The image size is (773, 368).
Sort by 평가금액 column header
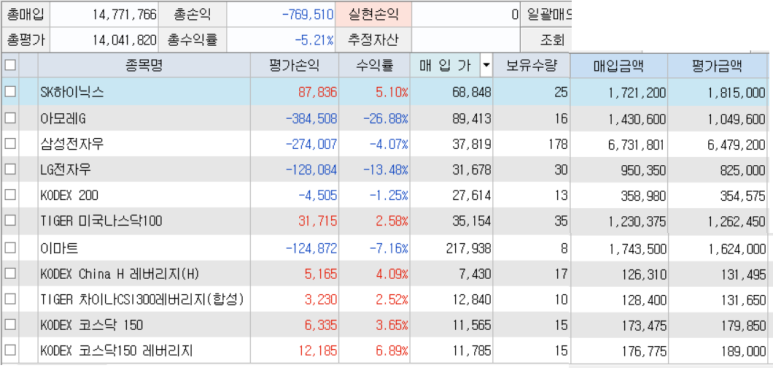point(717,65)
